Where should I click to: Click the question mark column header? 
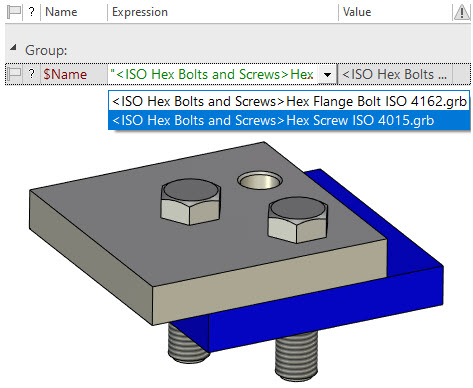(31, 12)
